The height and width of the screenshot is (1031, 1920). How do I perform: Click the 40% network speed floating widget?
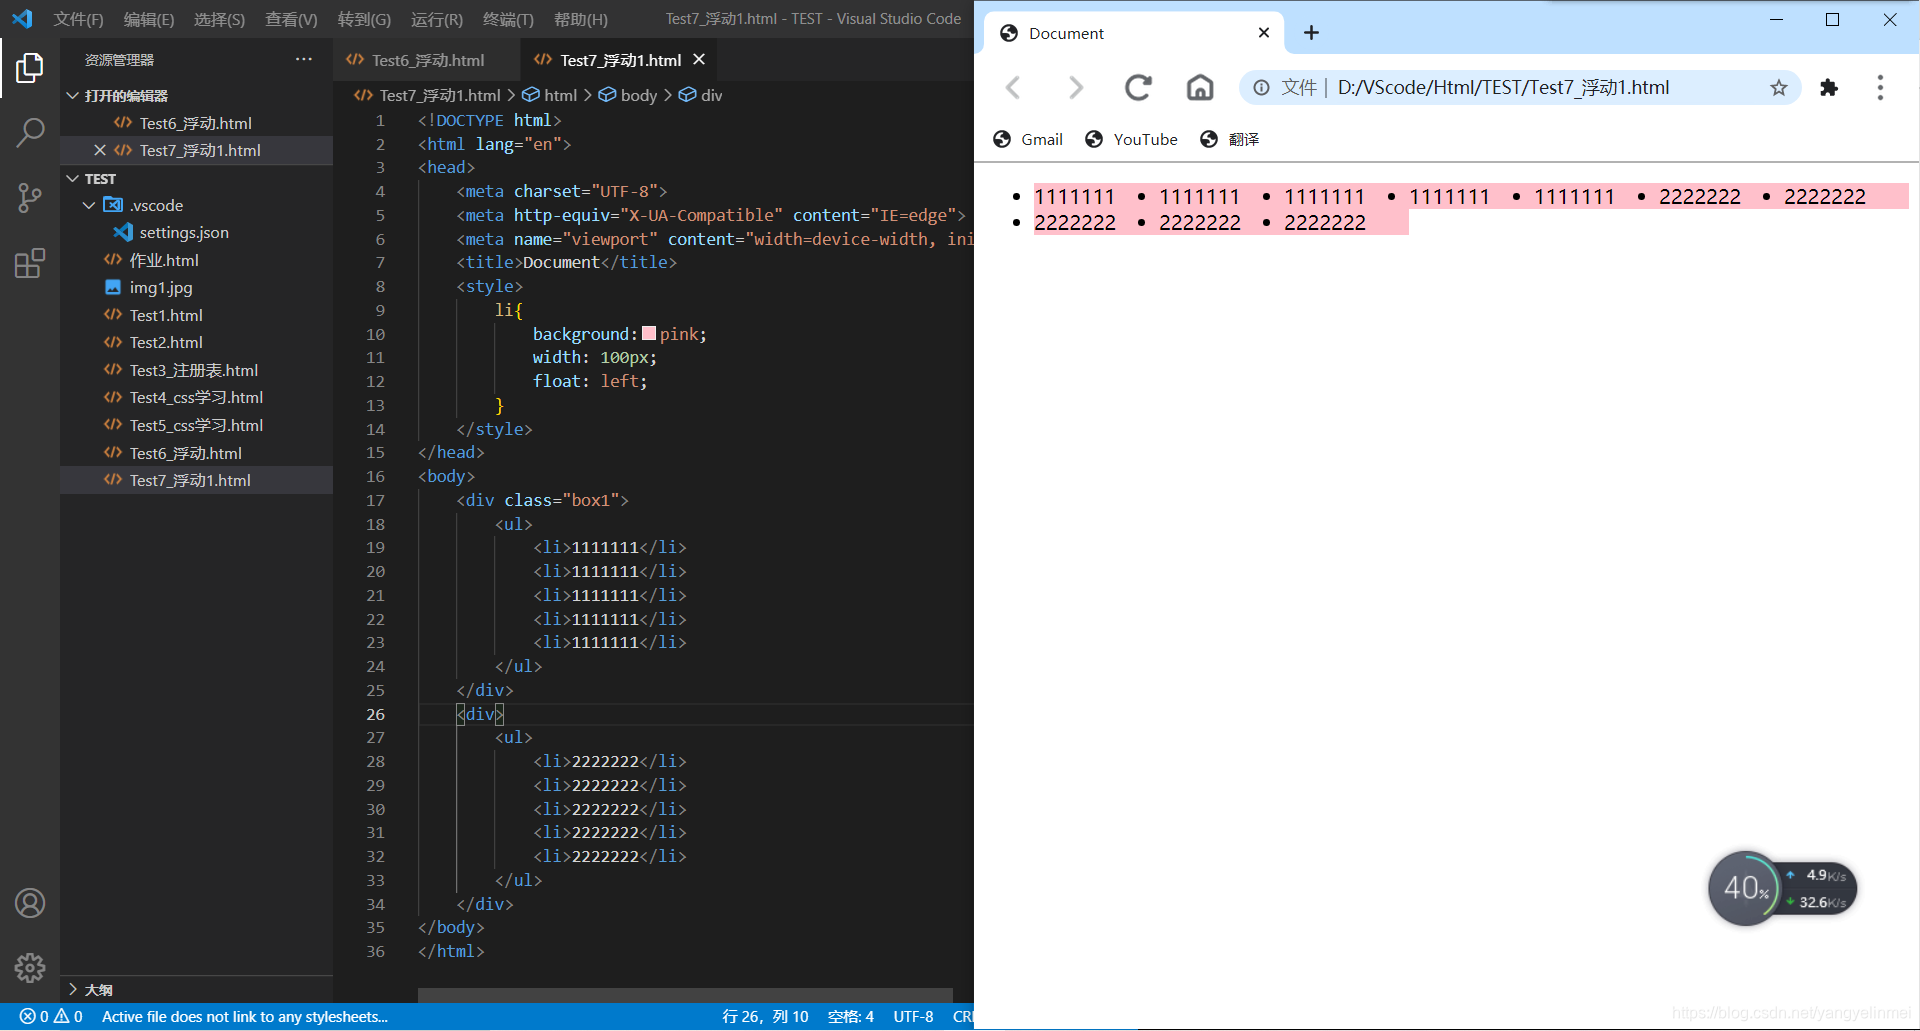tap(1782, 888)
